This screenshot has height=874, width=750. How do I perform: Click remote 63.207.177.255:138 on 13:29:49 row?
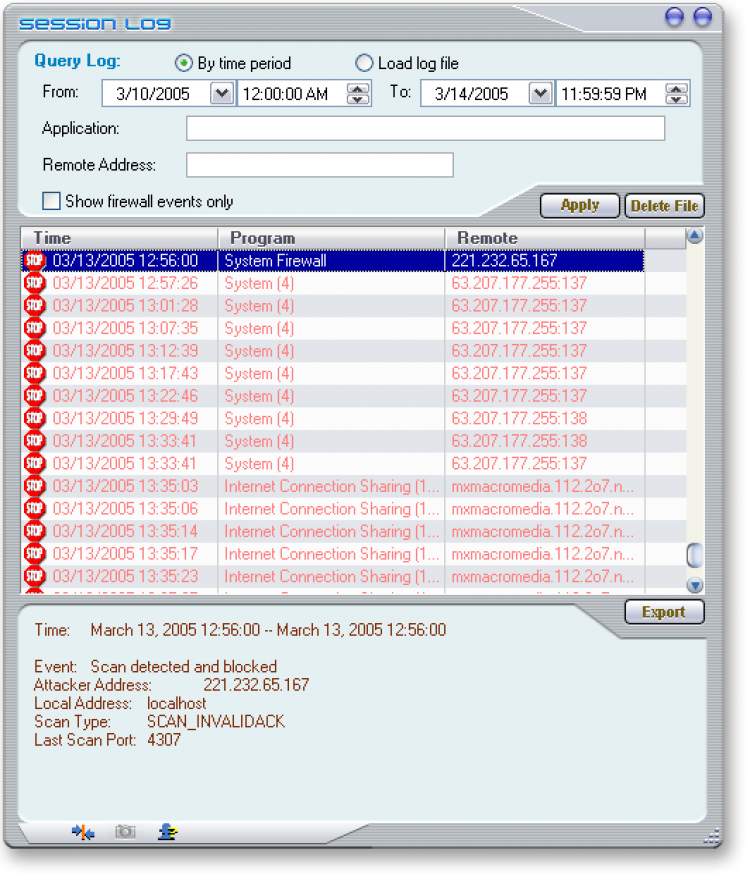(x=519, y=418)
